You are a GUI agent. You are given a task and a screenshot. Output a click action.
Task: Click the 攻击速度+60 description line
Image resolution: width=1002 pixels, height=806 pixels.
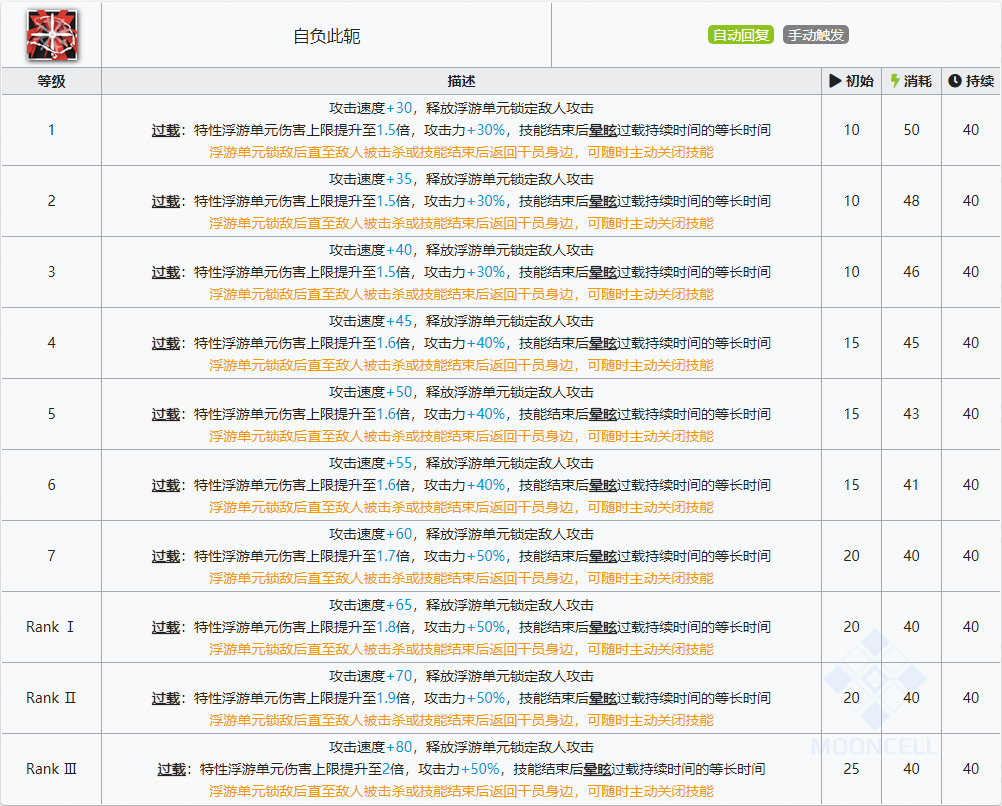(461, 534)
